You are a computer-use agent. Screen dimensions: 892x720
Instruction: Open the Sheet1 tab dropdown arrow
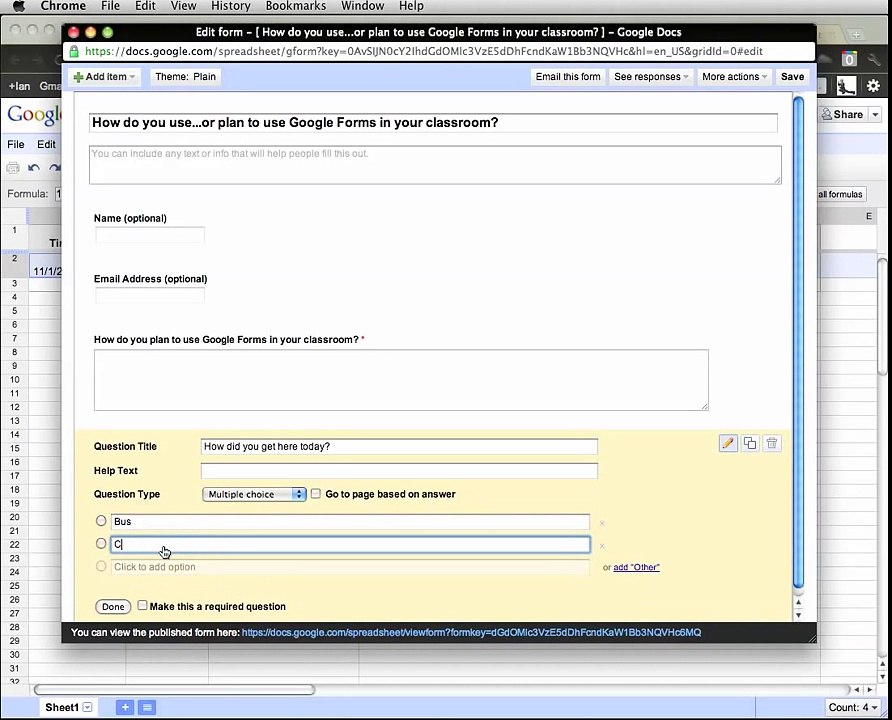click(x=88, y=707)
